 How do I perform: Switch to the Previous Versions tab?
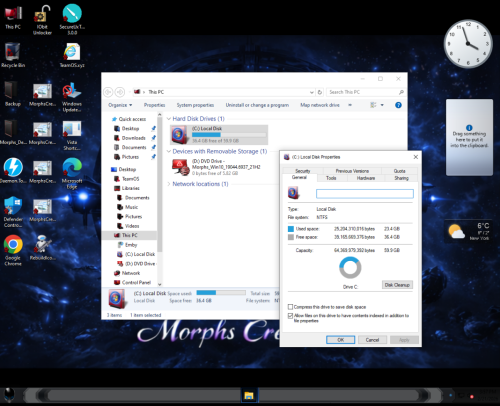[x=352, y=171]
